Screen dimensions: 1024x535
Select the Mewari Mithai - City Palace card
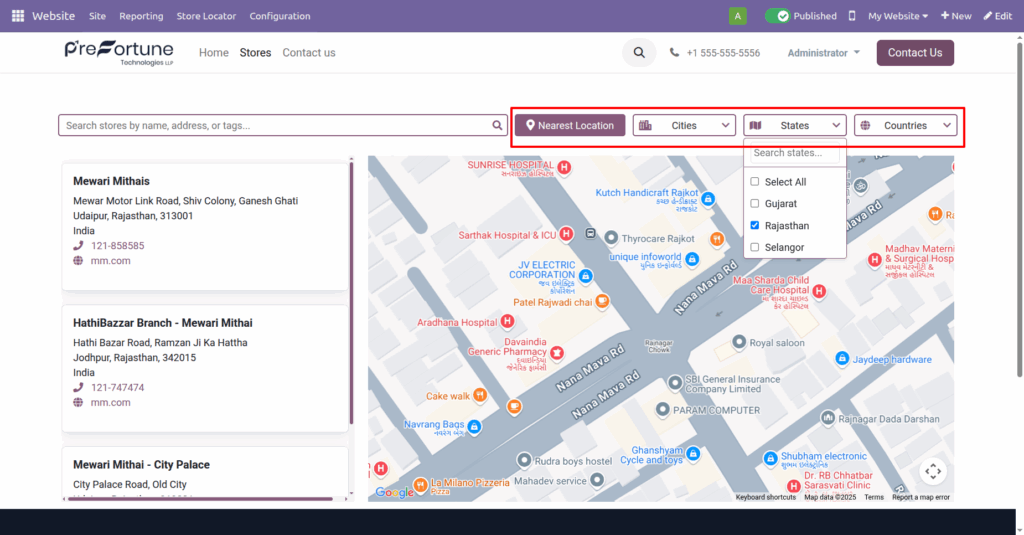coord(205,474)
